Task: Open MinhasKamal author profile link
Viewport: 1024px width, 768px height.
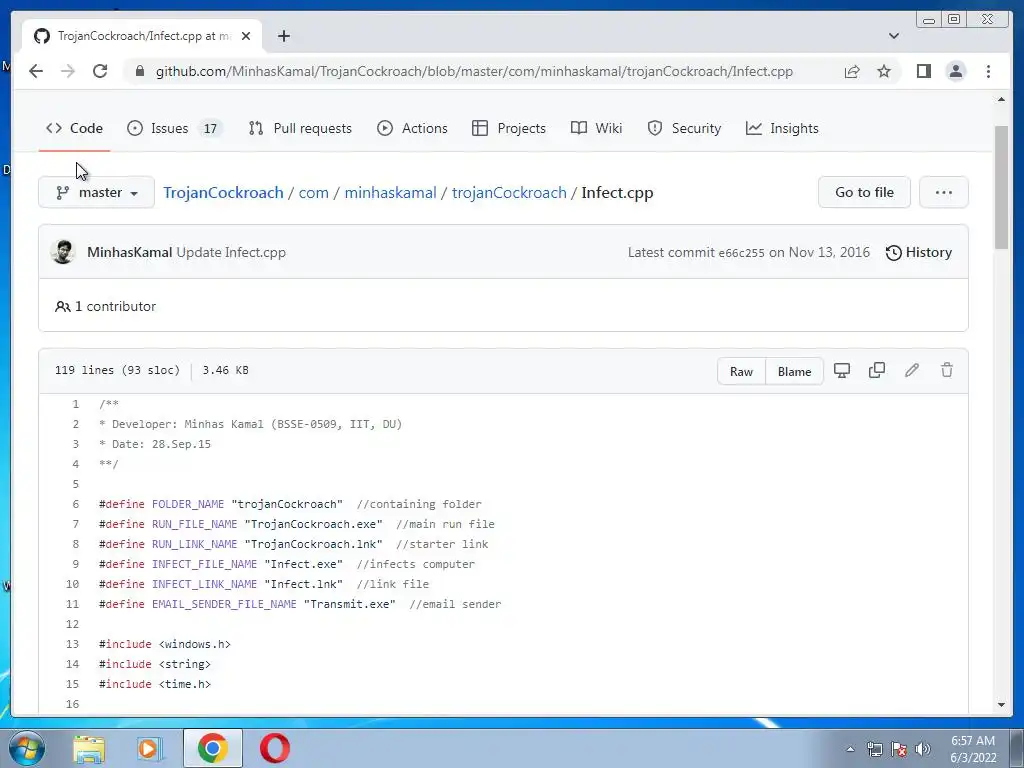Action: tap(130, 252)
